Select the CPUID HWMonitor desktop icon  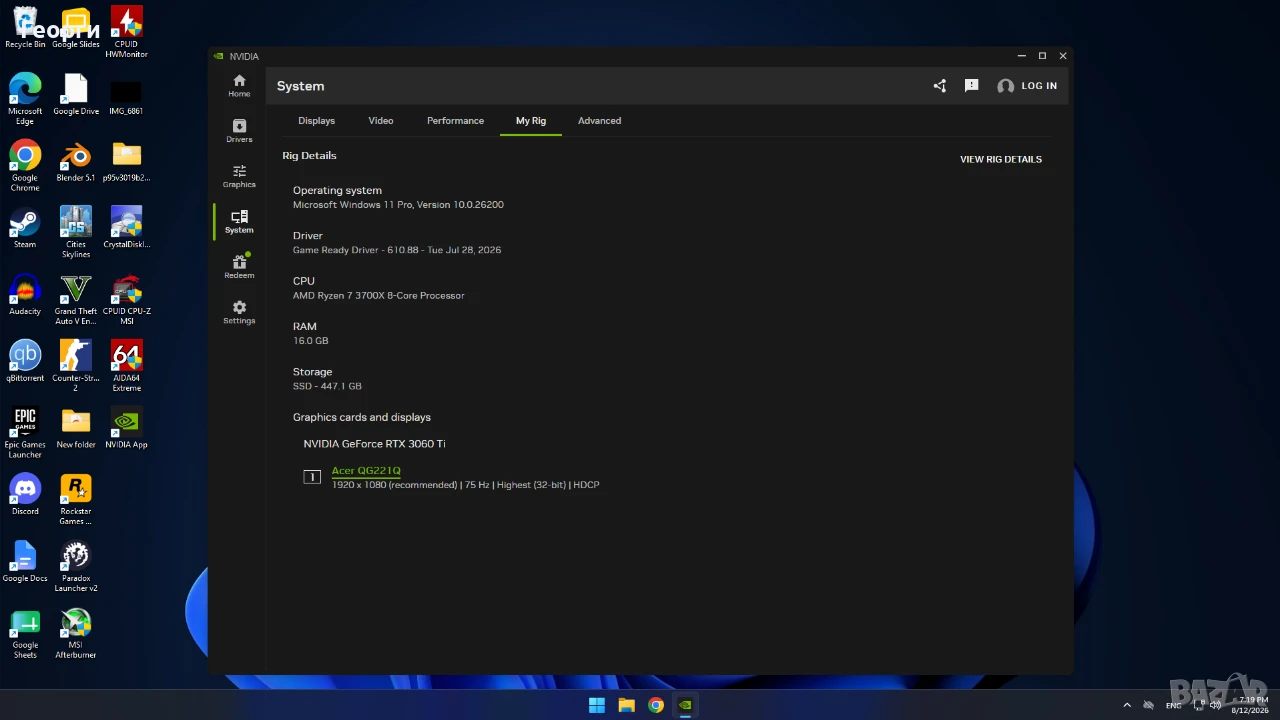click(x=126, y=32)
